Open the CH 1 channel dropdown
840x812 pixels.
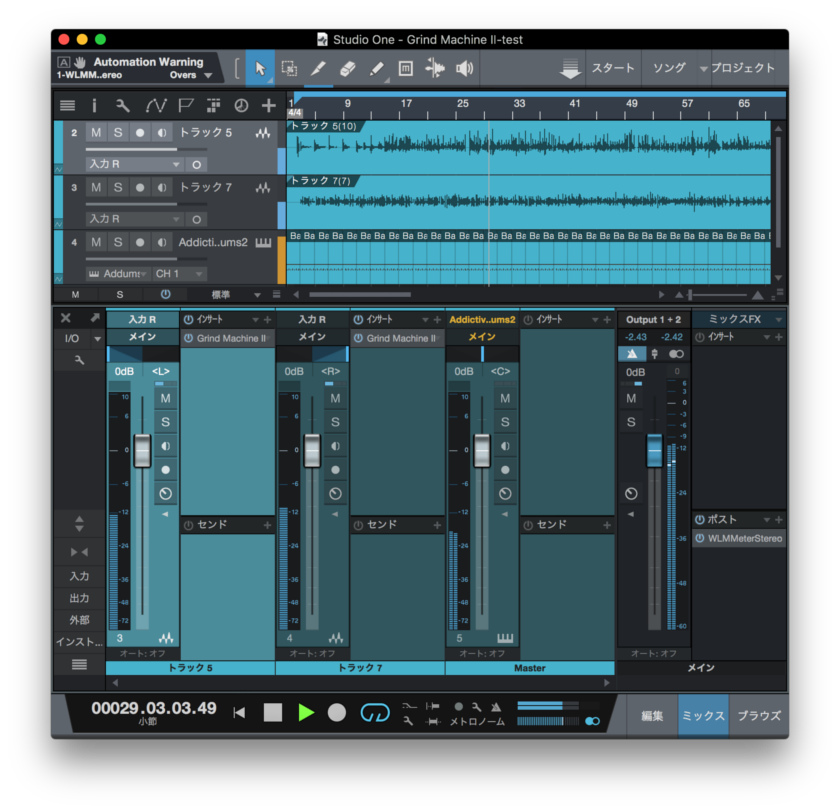[179, 274]
